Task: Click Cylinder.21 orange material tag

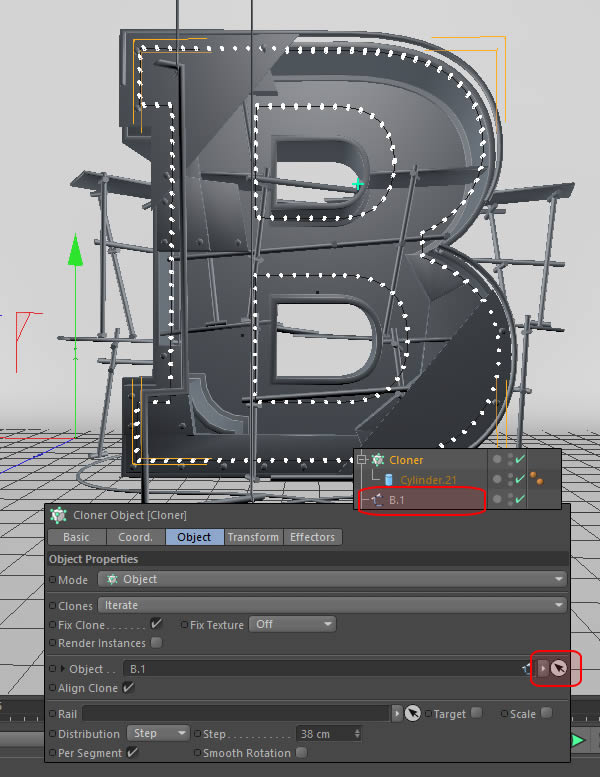Action: pos(536,478)
